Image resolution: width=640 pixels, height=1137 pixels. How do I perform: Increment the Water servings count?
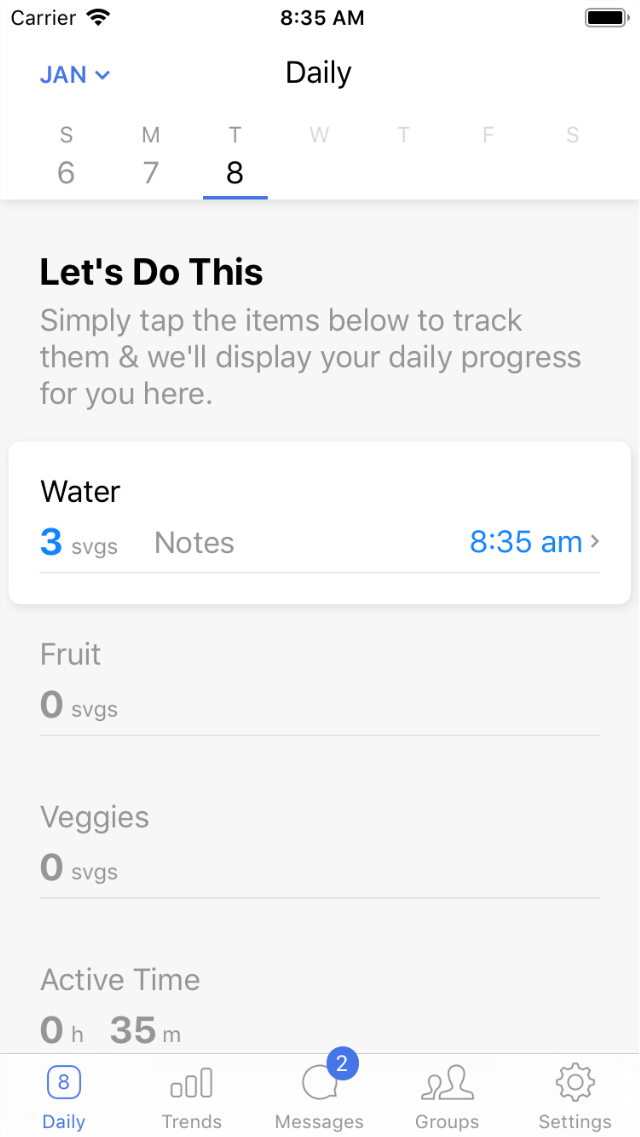(x=51, y=541)
